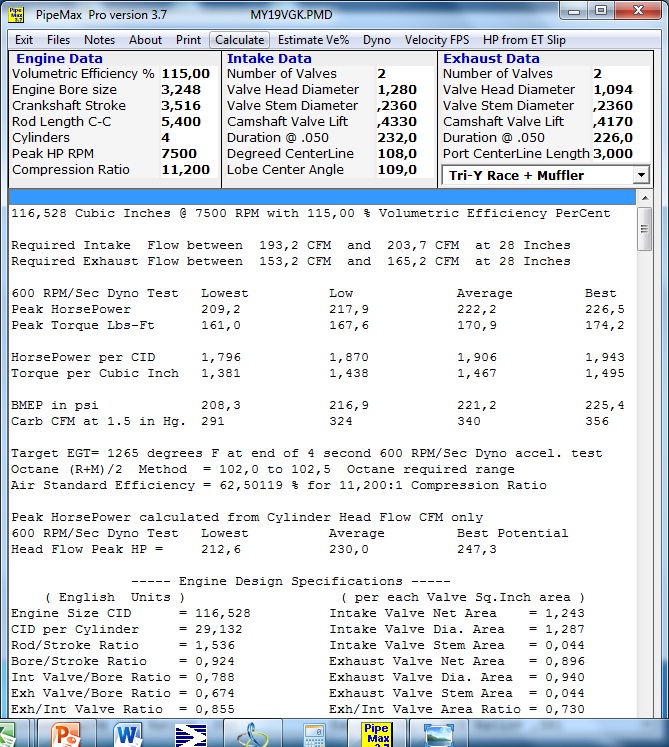Screen dimensions: 669x747
Task: Click the blue highlighted top row in results
Action: [322, 197]
